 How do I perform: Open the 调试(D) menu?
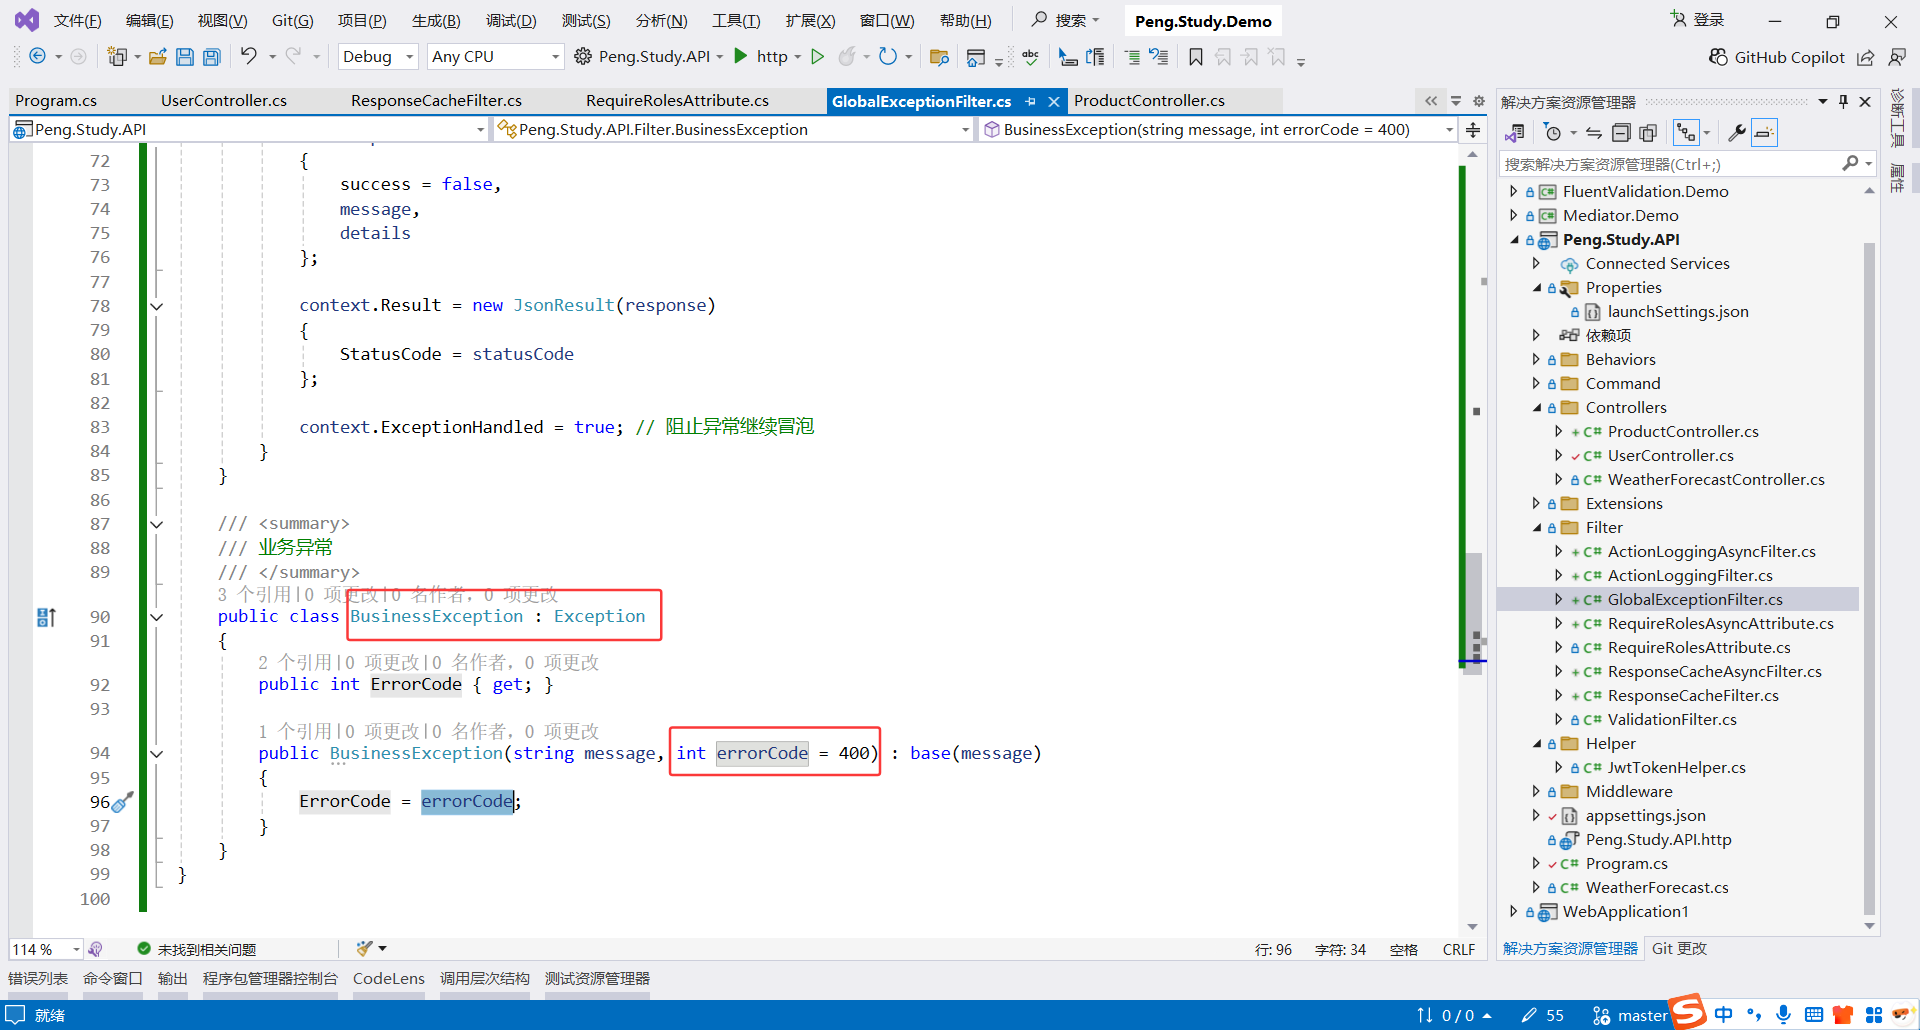[511, 21]
